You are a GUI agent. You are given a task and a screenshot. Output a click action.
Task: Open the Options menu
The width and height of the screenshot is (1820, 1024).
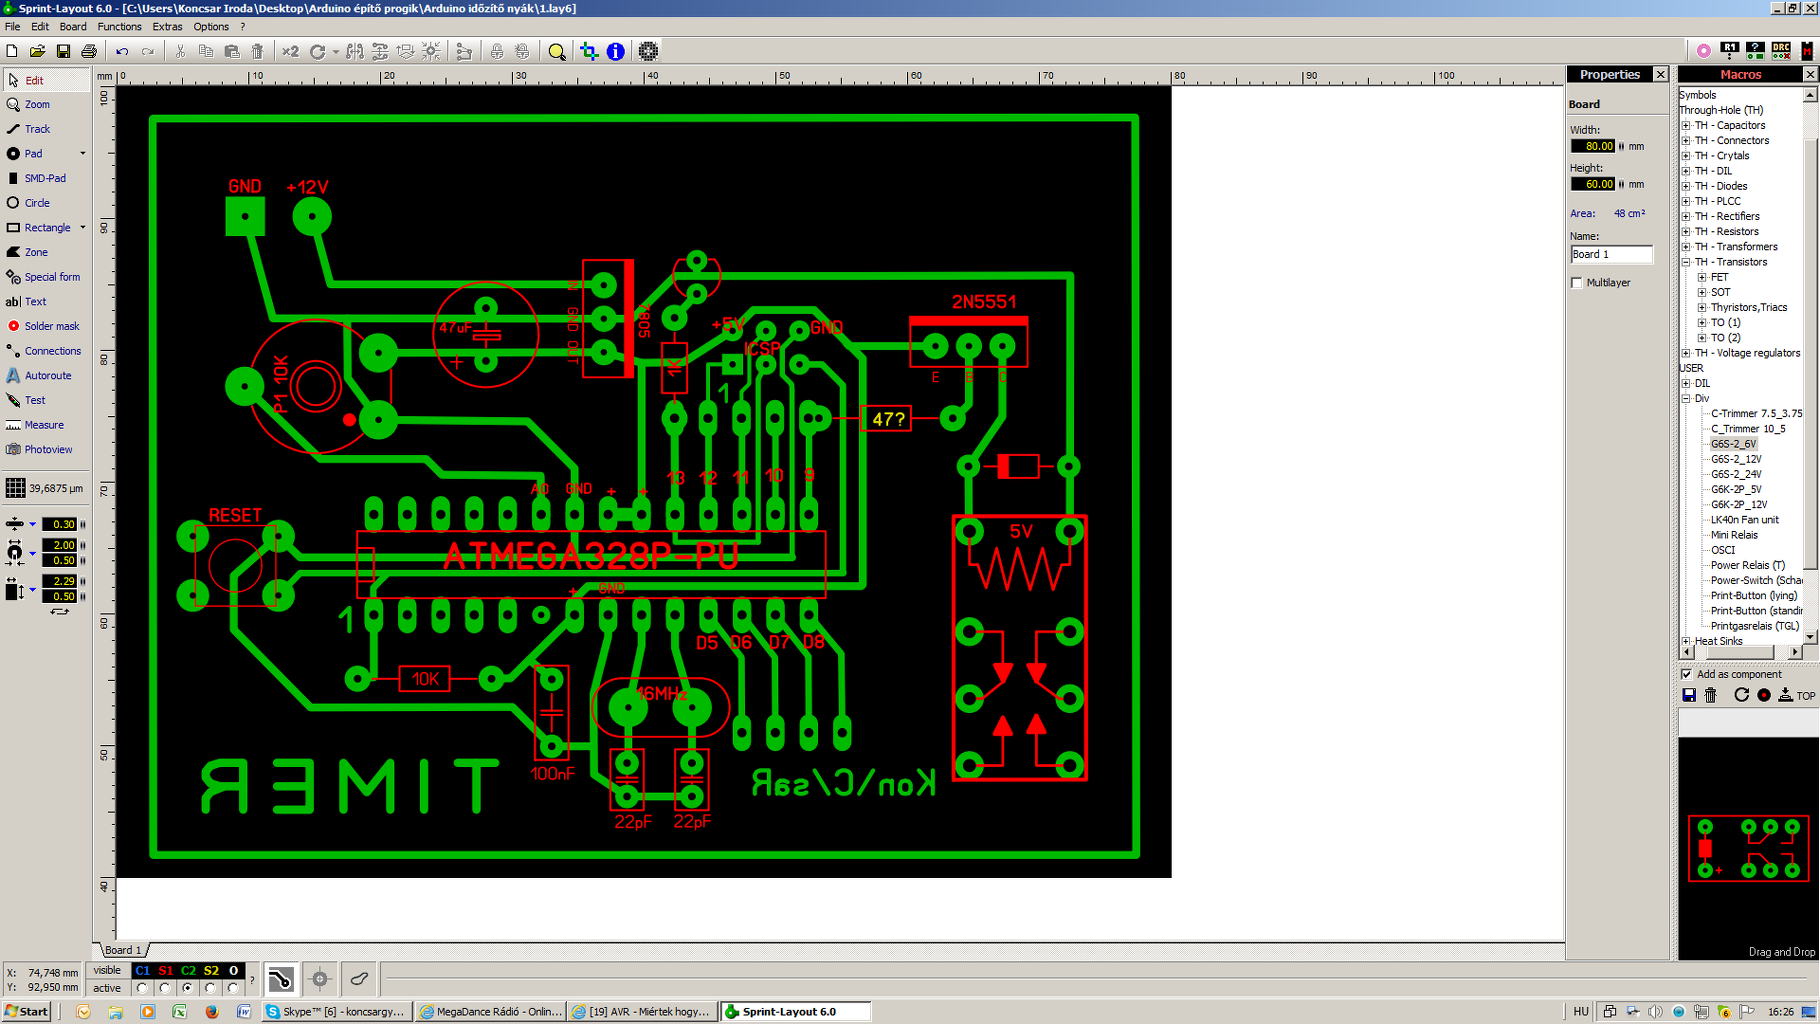(211, 27)
